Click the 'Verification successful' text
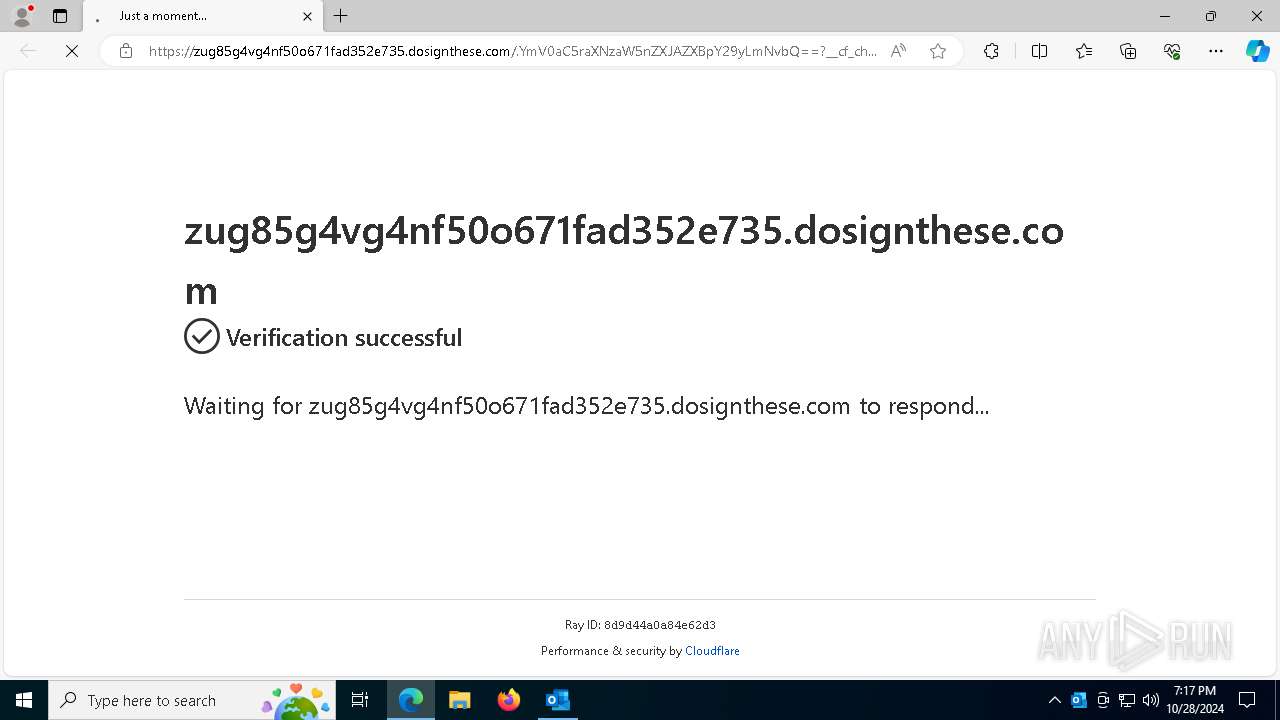The image size is (1280, 720). (x=344, y=338)
